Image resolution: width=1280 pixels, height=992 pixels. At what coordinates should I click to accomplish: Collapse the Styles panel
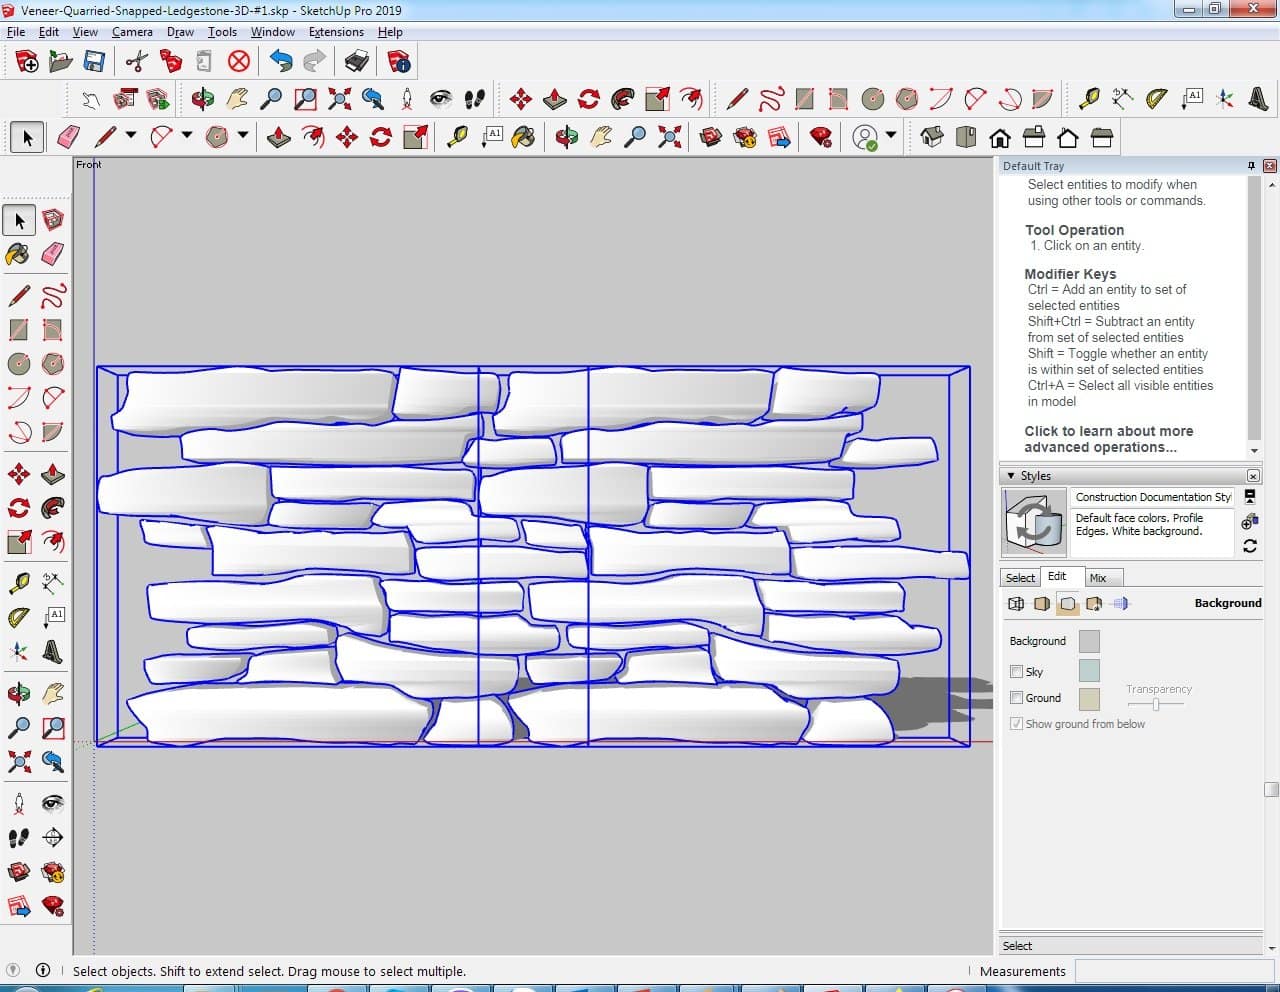[x=1011, y=476]
